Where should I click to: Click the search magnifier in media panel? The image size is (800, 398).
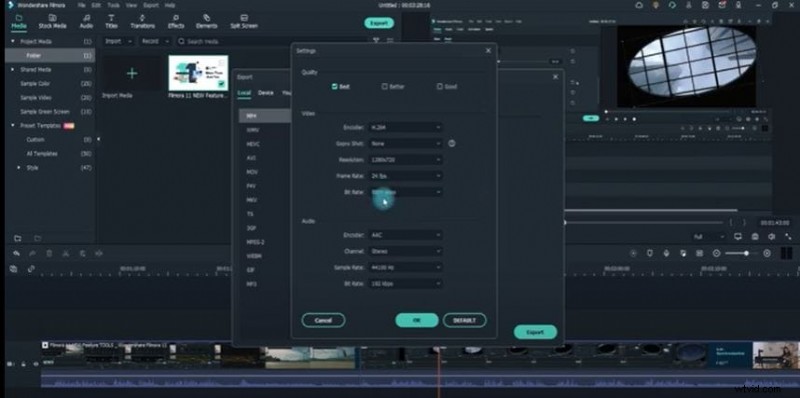coord(181,41)
